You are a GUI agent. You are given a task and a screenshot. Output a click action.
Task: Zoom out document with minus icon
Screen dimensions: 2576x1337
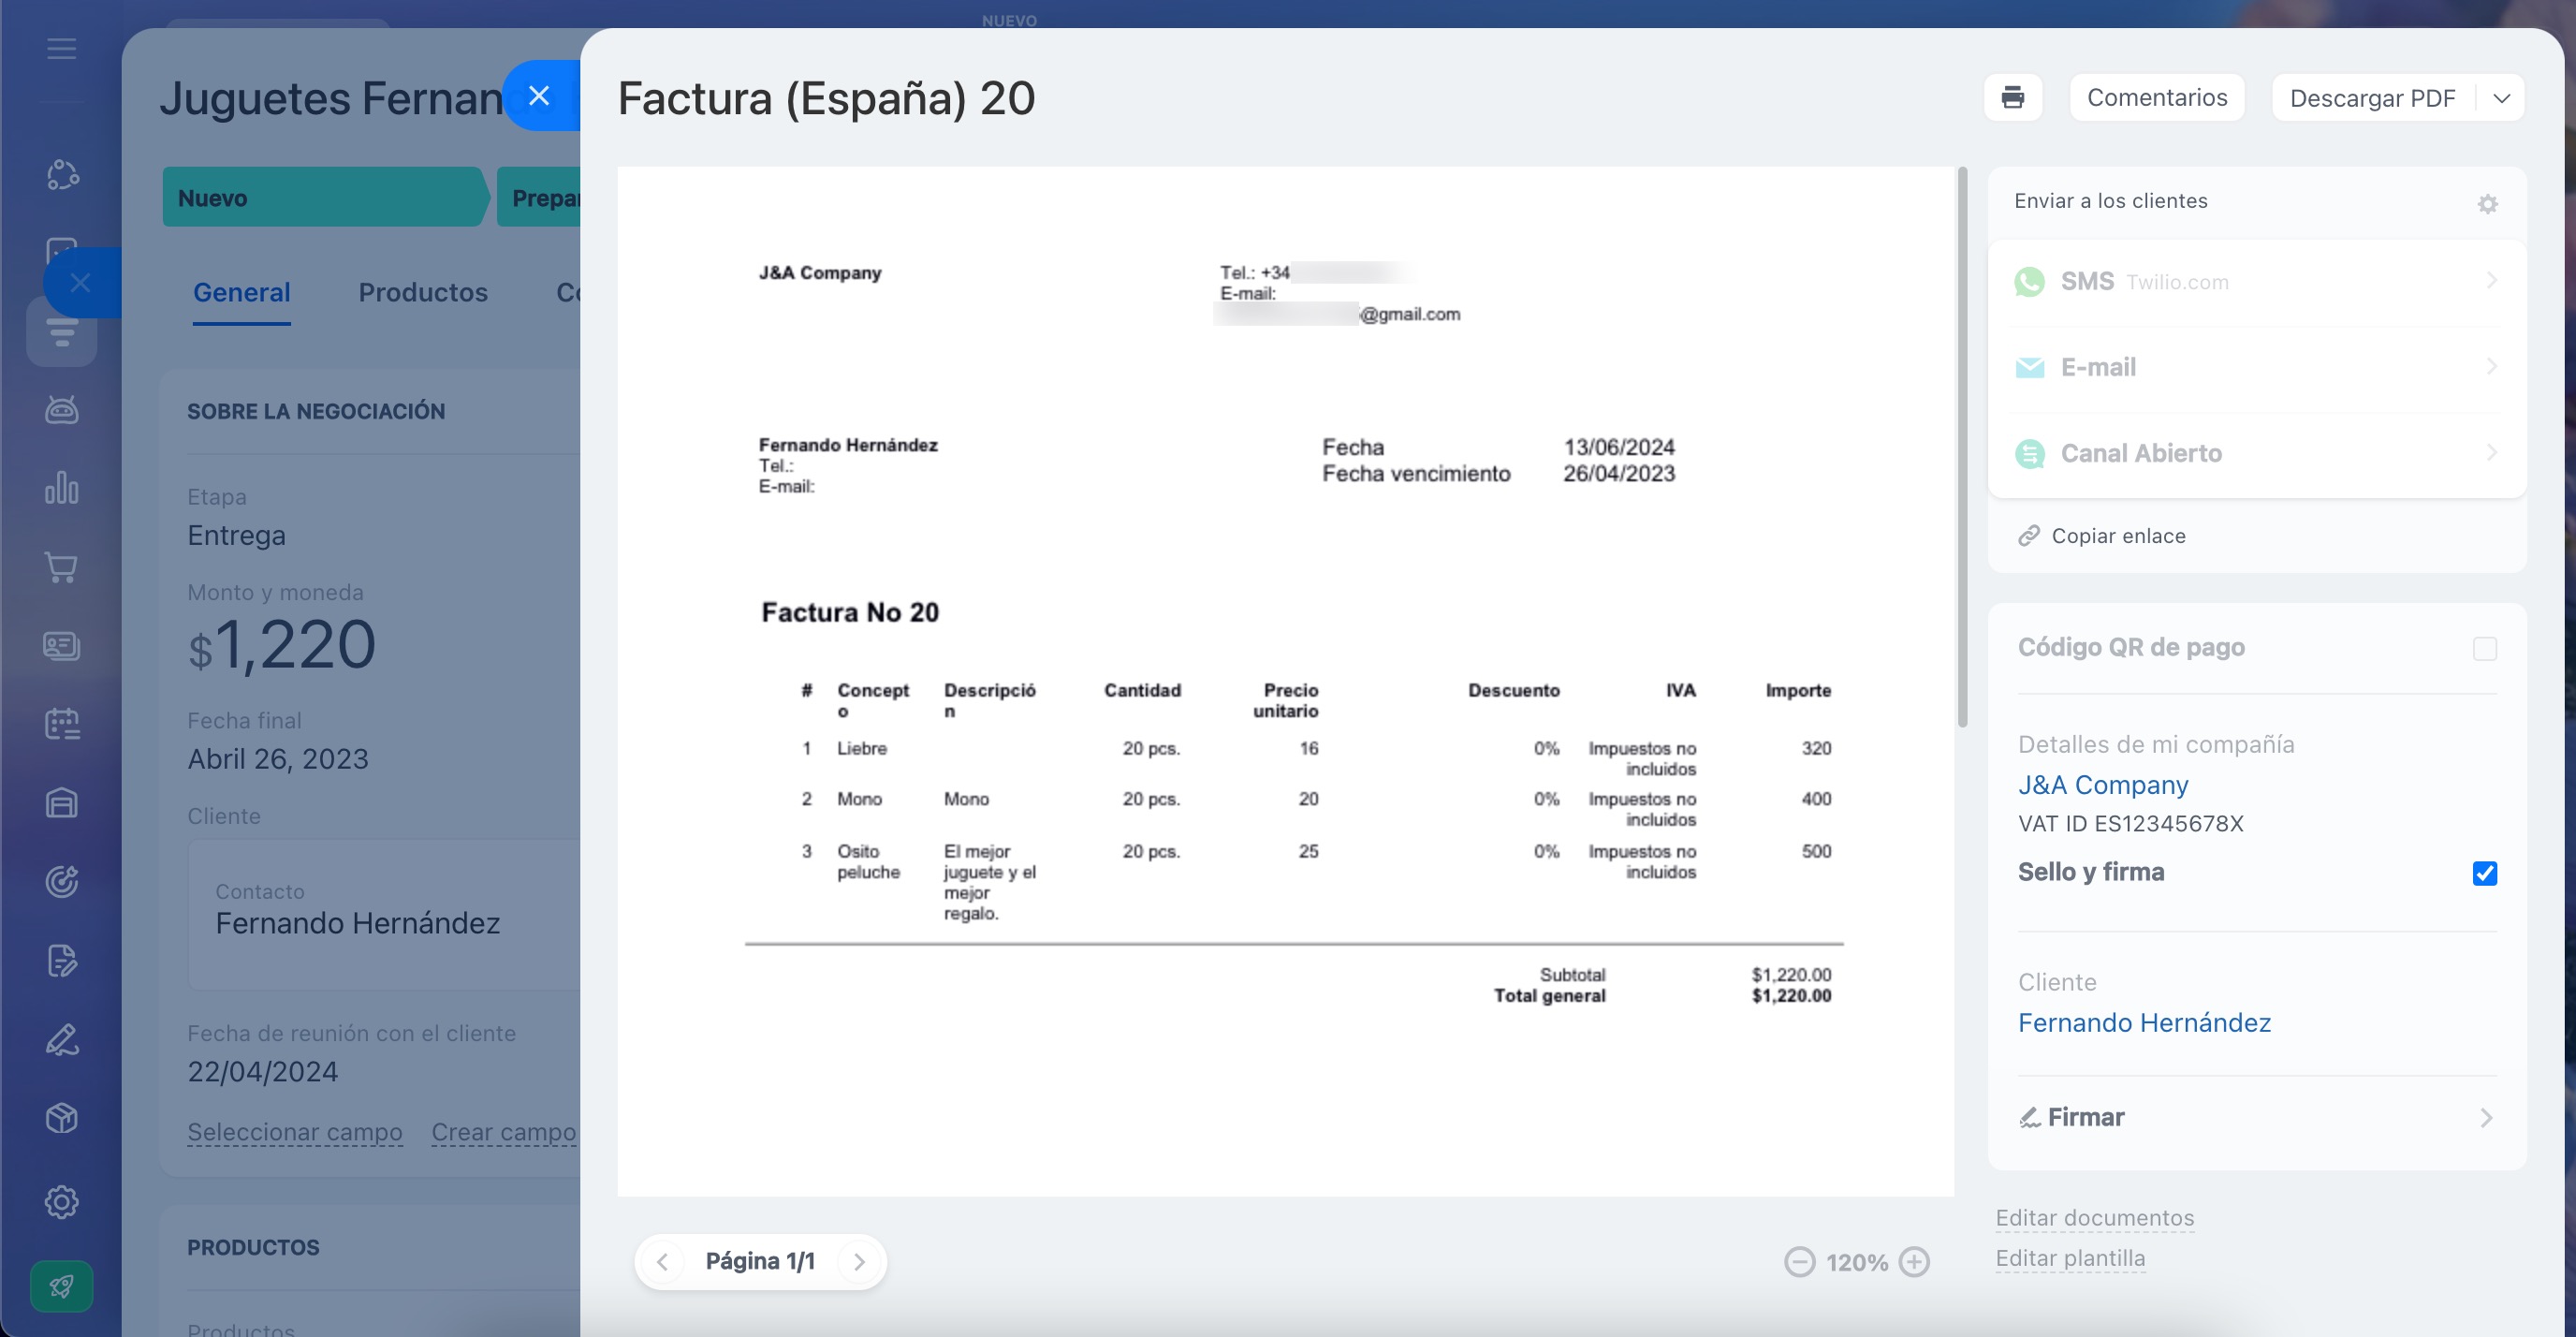pyautogui.click(x=1799, y=1262)
